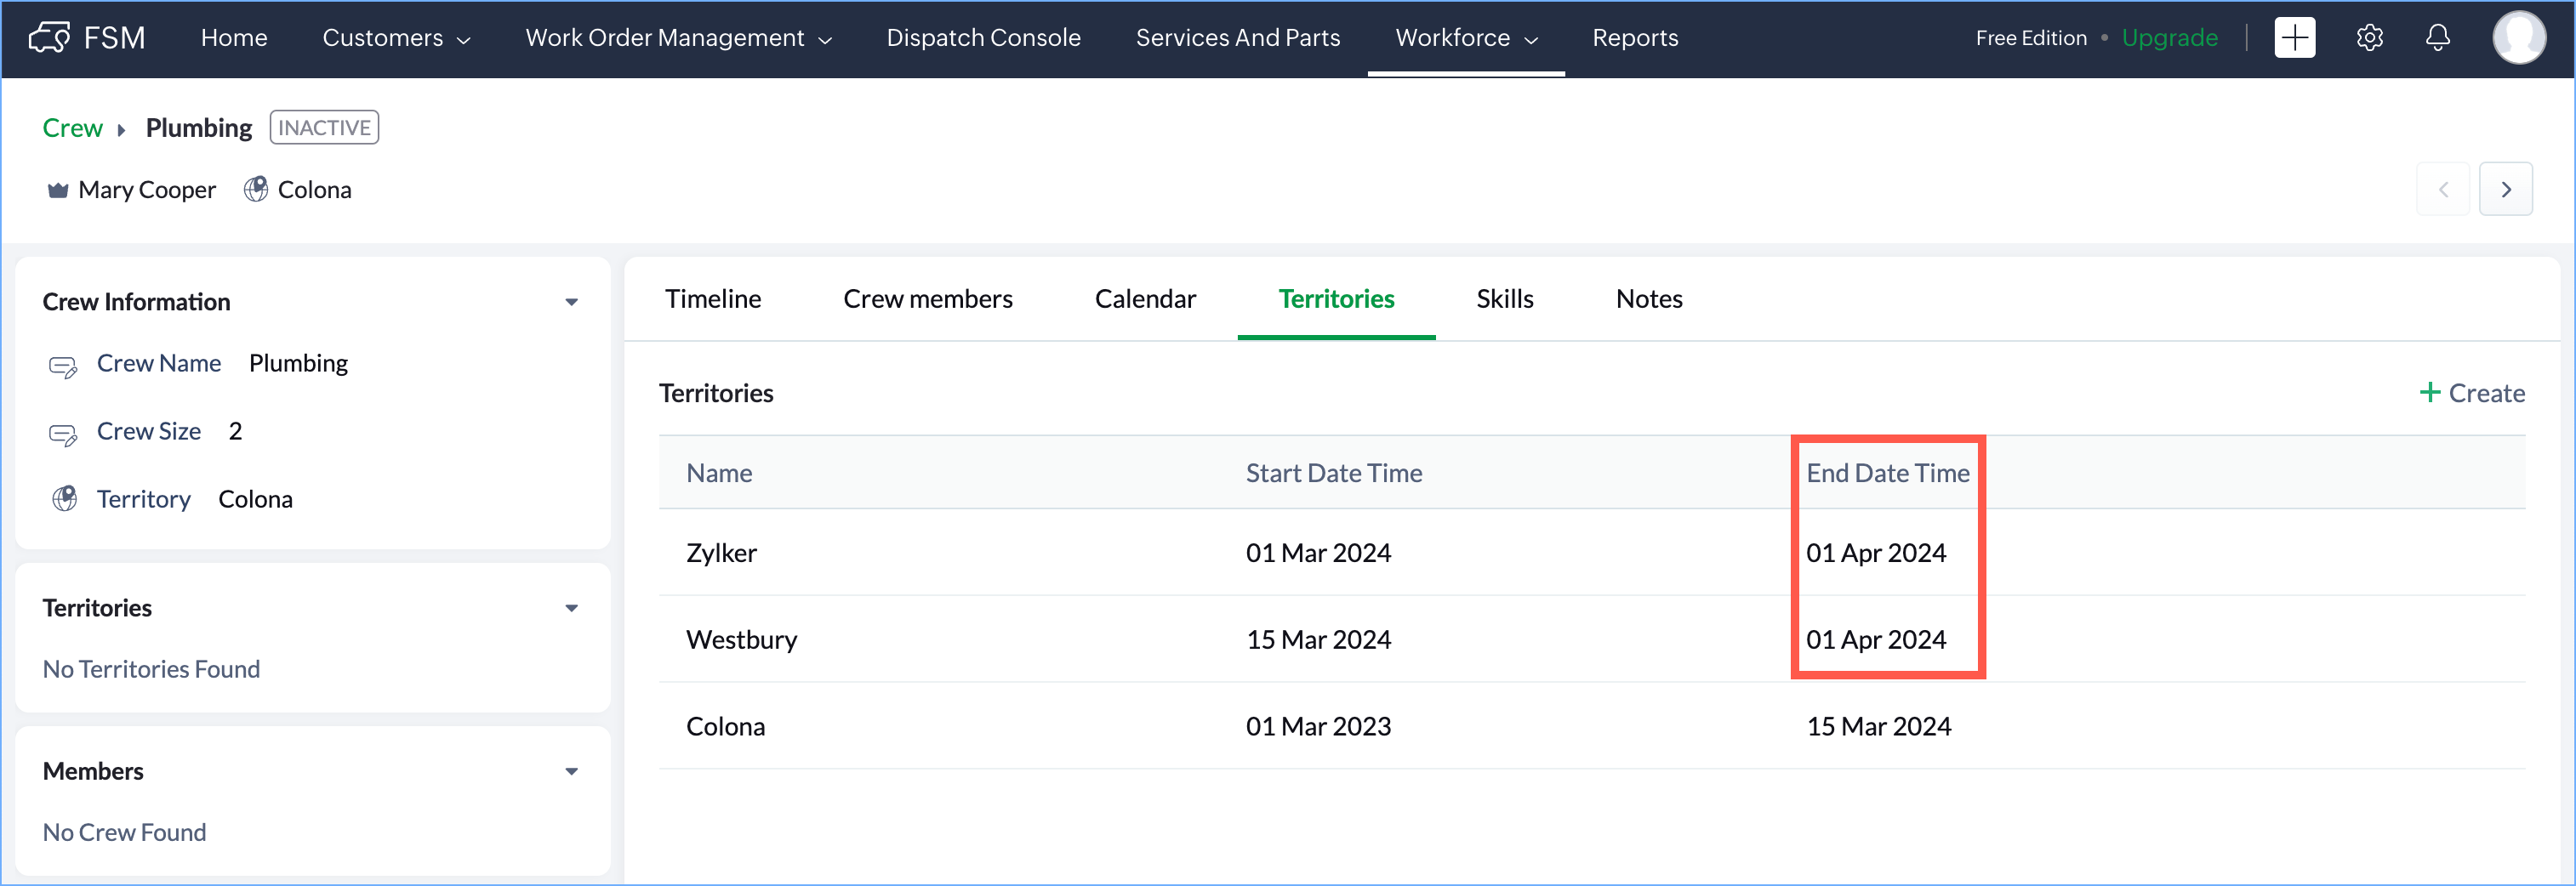Switch to the Crew members tab

927,299
